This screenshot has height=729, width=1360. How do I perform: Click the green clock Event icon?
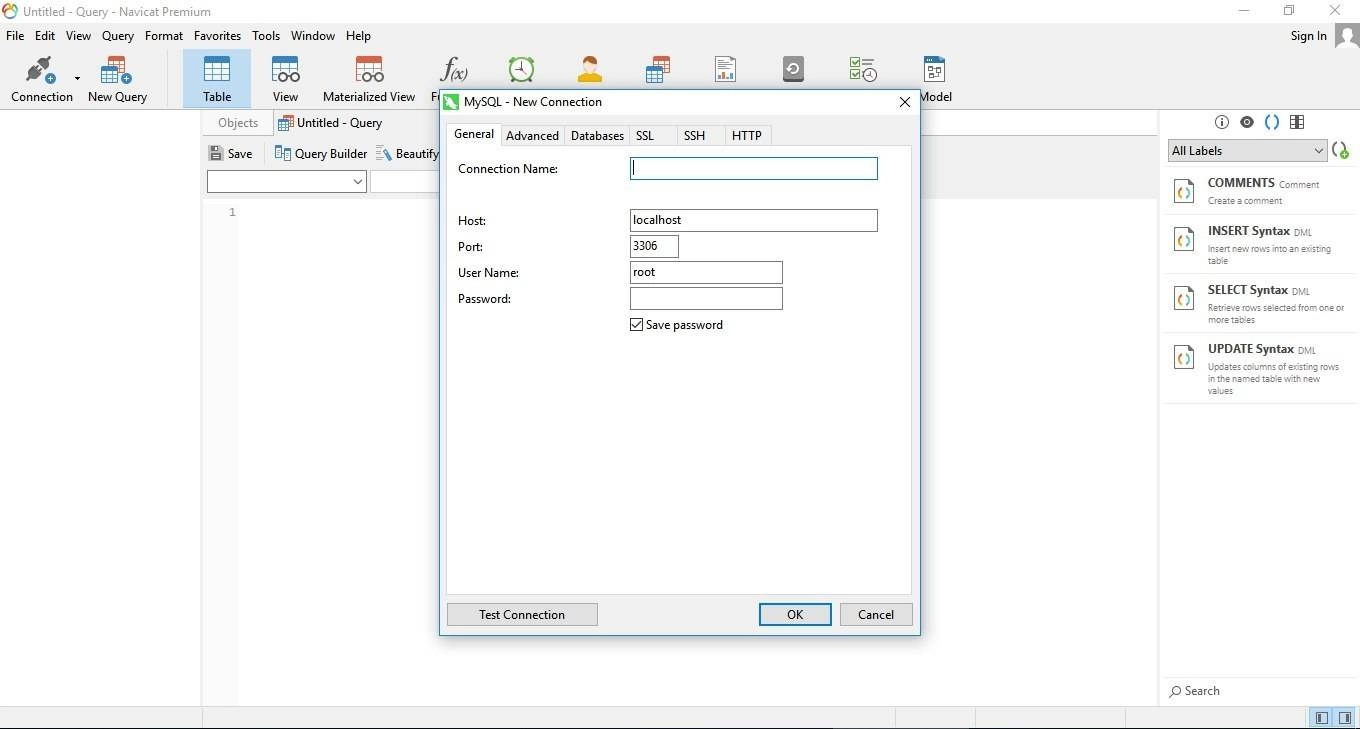521,69
